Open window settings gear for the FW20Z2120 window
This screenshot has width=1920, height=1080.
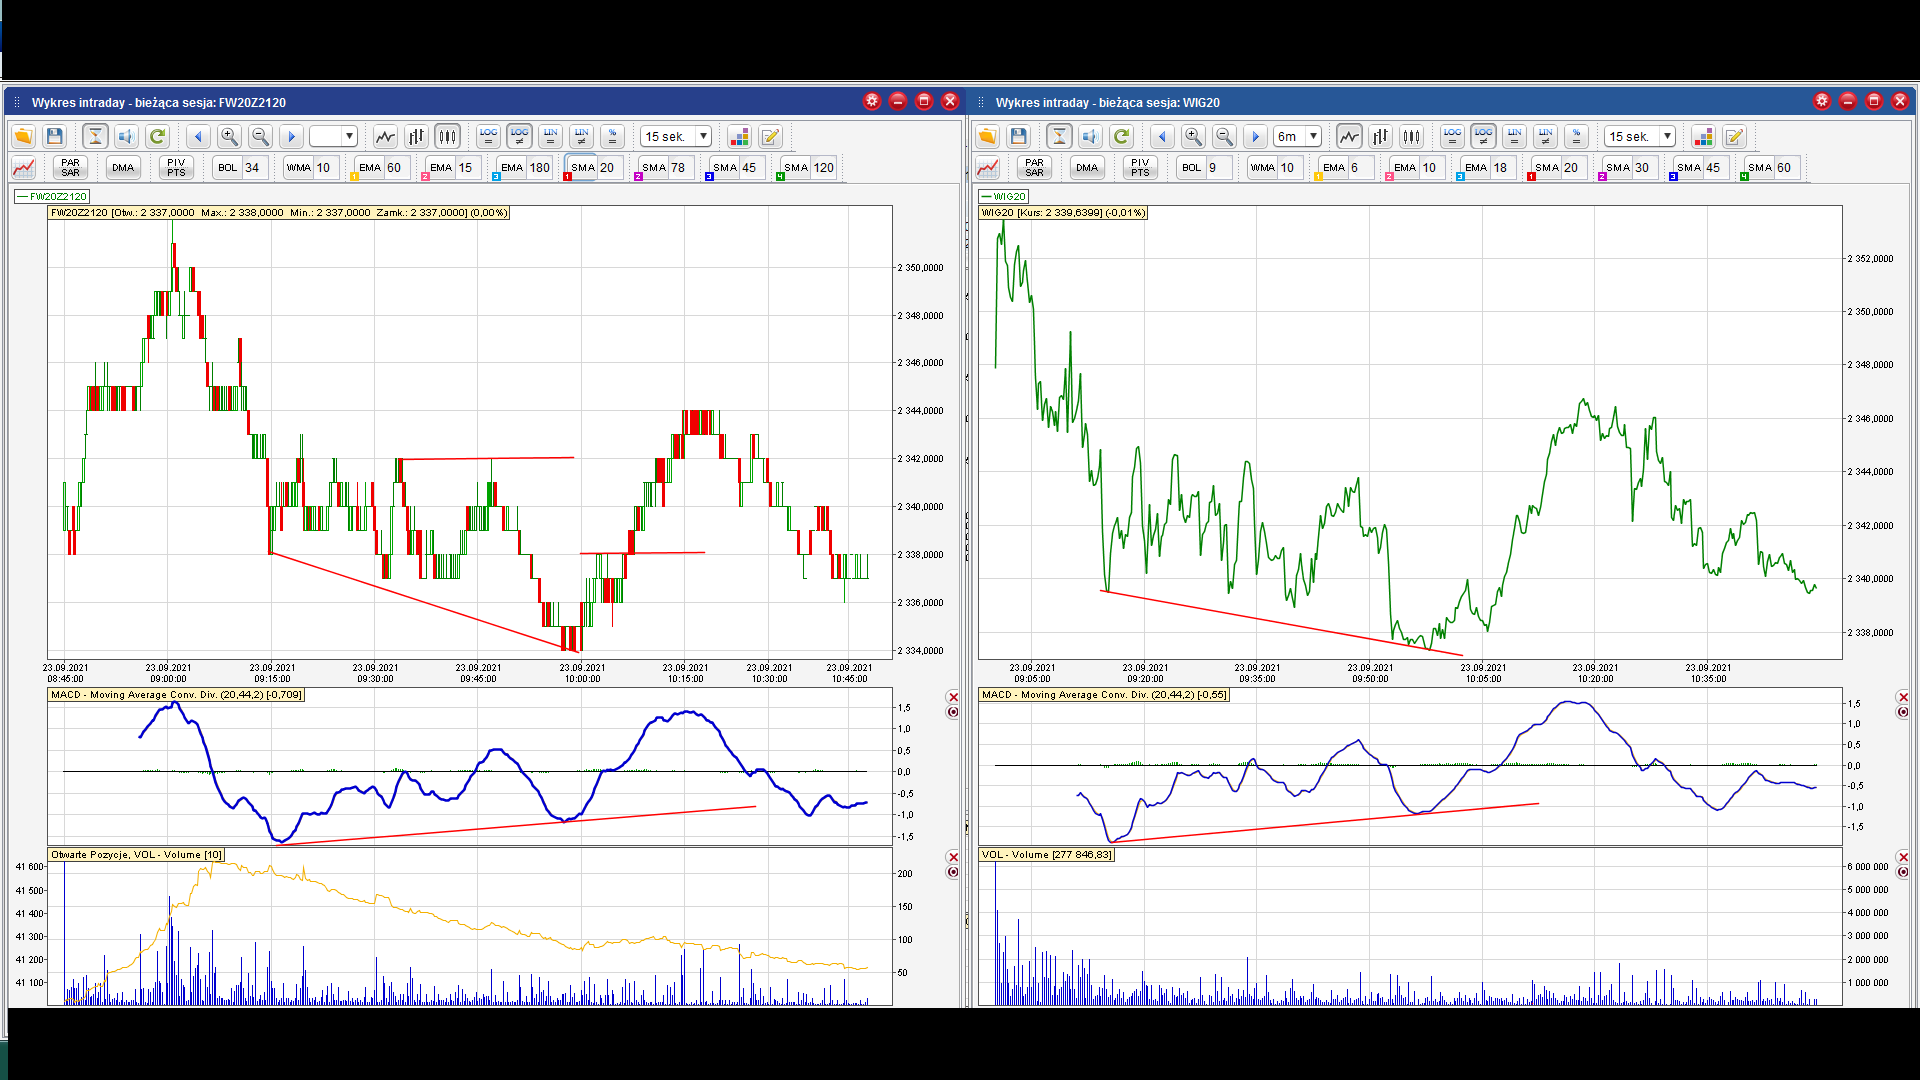coord(872,102)
